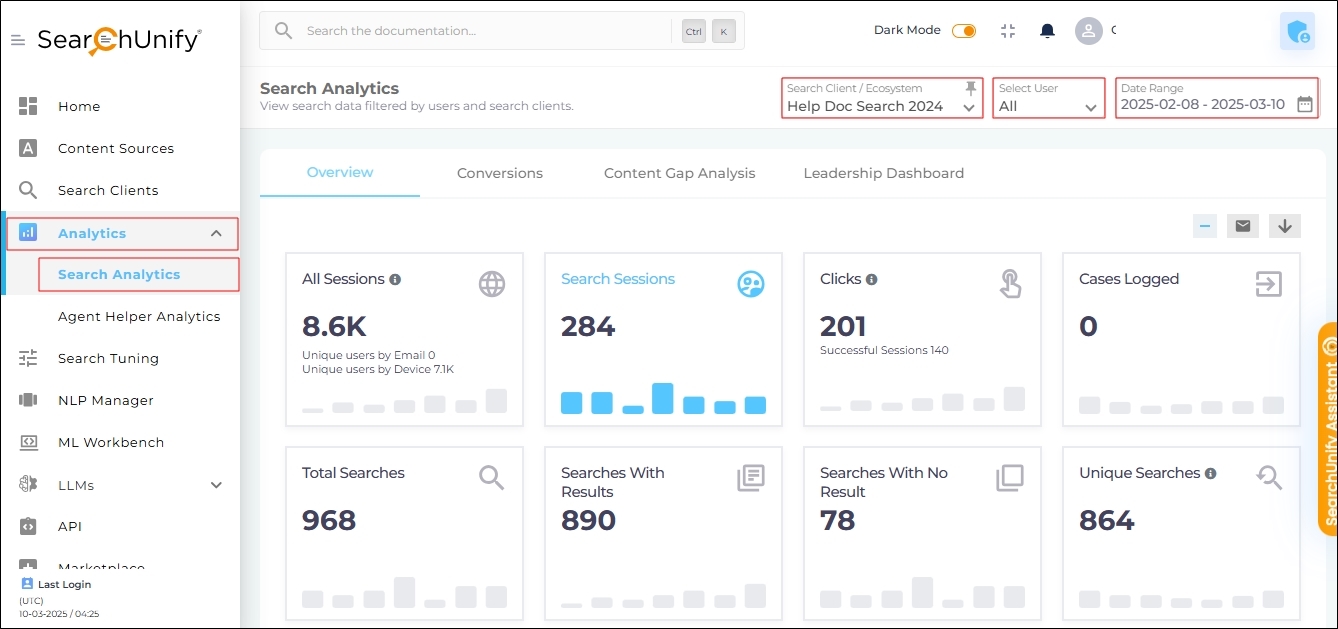
Task: Click the fullscreen collapse icon
Action: pos(1008,31)
